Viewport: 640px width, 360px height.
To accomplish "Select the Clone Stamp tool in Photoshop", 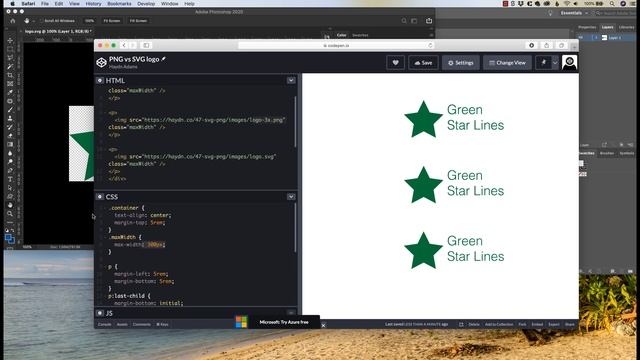I will click(x=10, y=118).
